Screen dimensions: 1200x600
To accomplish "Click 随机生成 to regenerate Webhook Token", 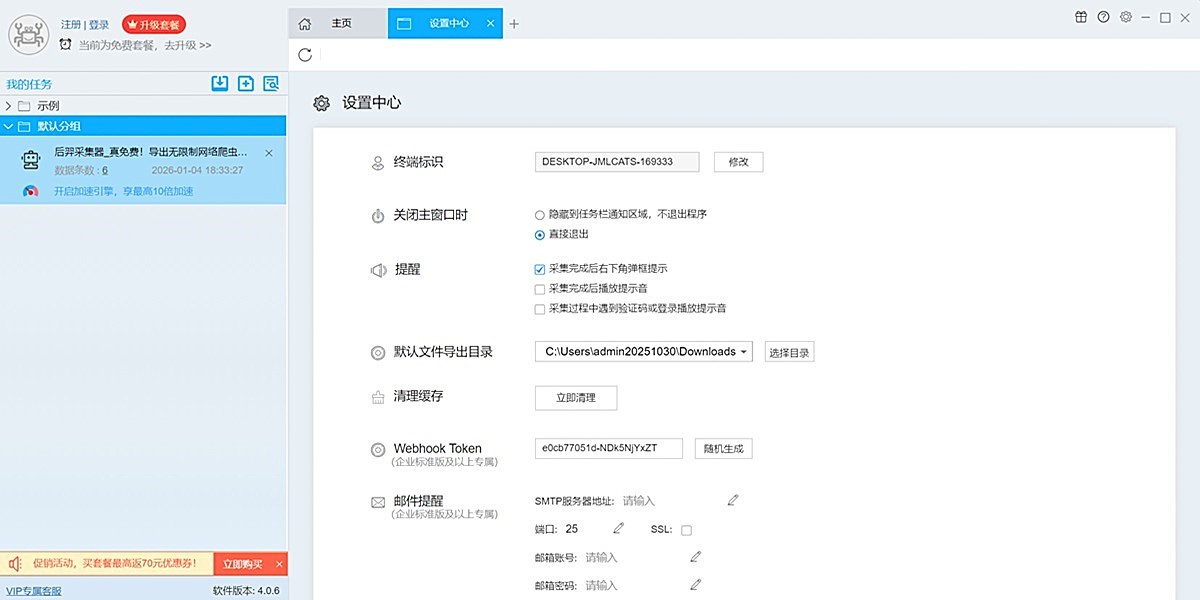I will (x=723, y=449).
